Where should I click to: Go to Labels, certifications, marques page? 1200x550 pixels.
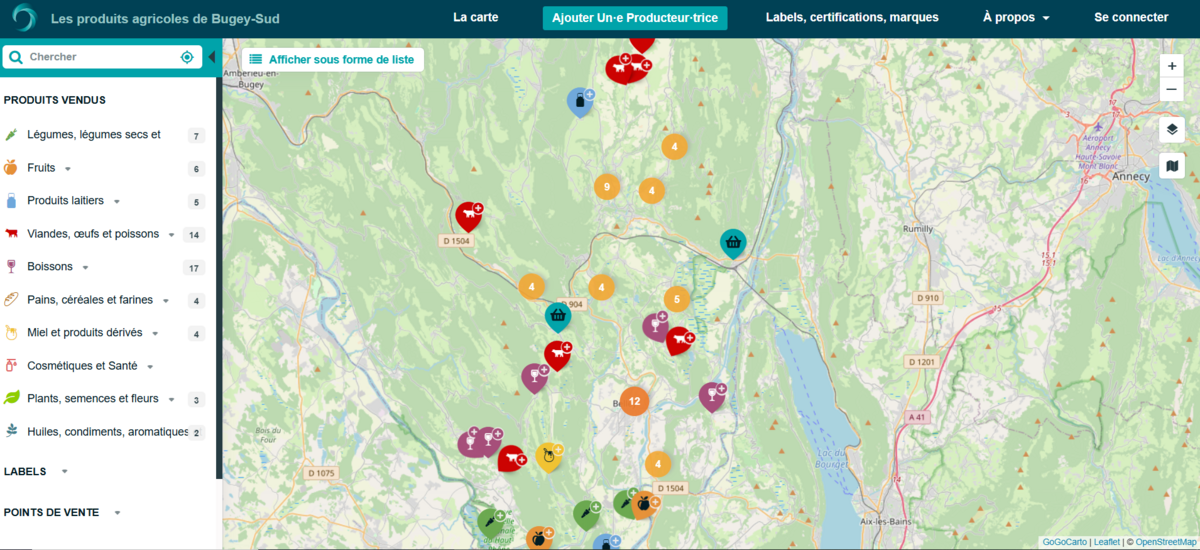pos(851,18)
